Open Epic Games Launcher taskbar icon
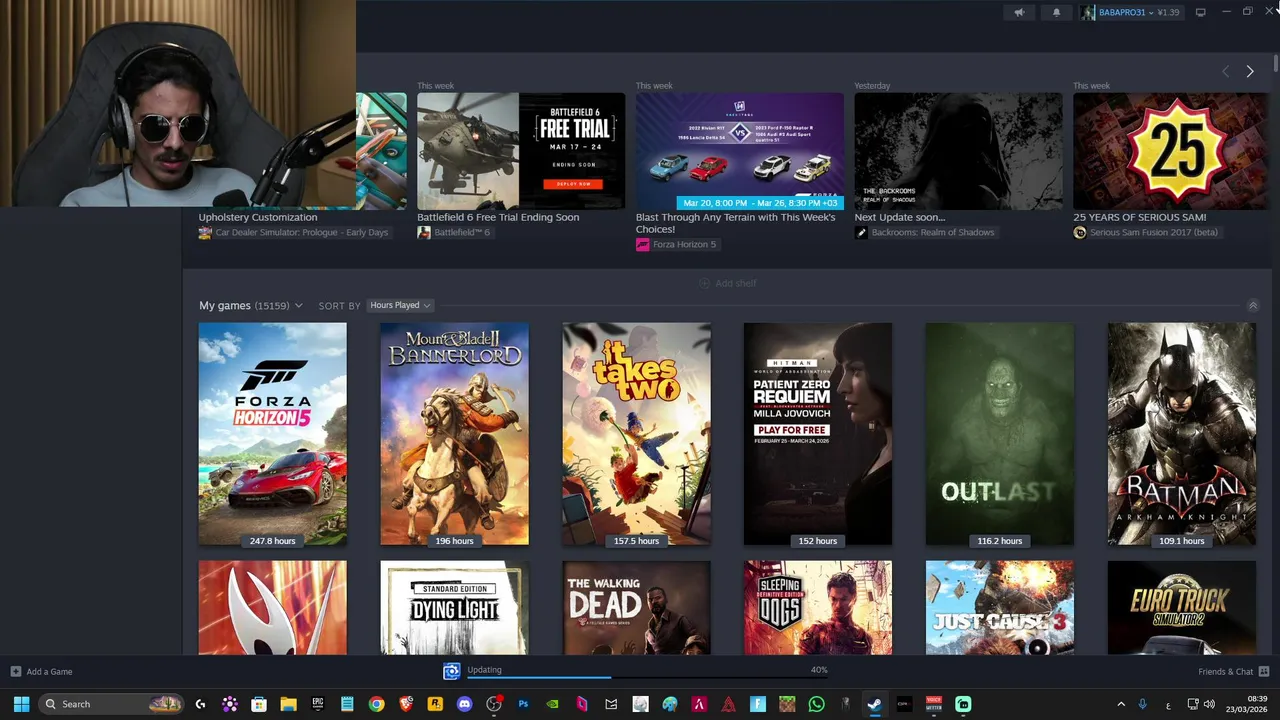This screenshot has height=720, width=1280. 318,704
